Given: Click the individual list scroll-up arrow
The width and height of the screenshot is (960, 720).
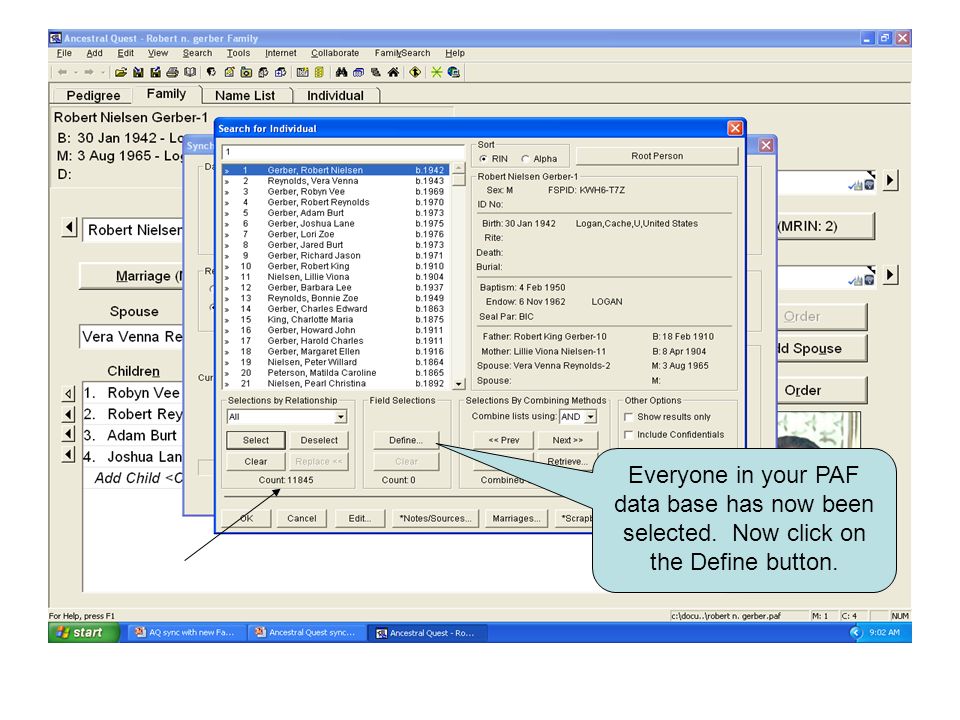Looking at the screenshot, I should click(459, 168).
